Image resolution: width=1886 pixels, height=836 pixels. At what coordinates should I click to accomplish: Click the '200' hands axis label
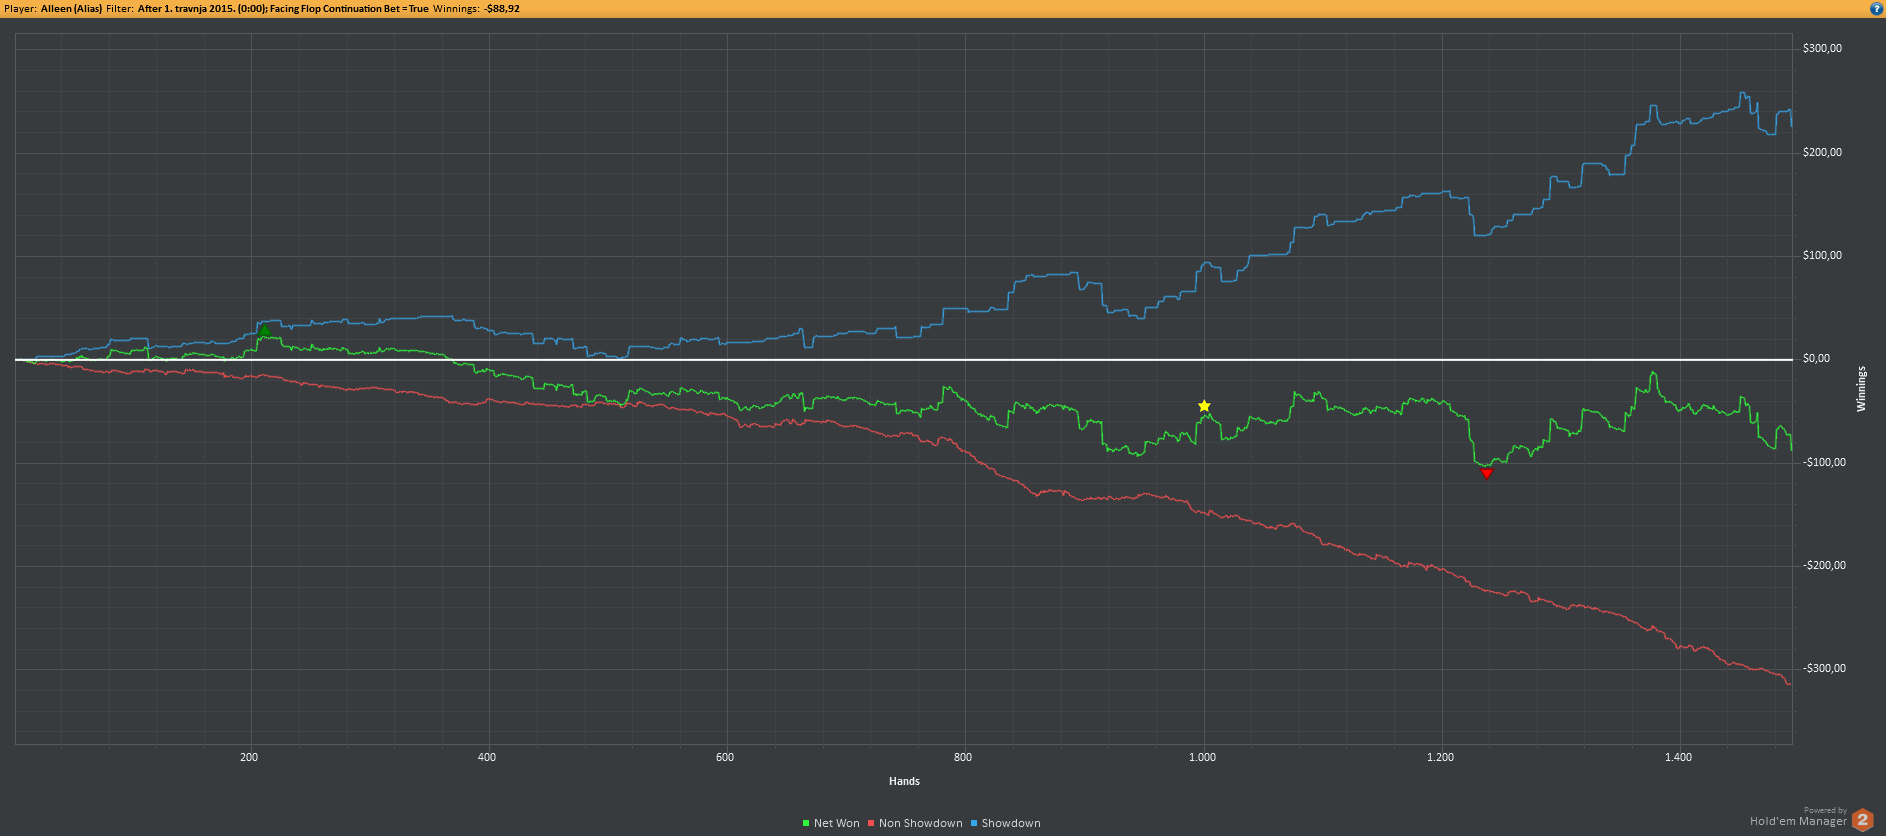click(x=249, y=757)
